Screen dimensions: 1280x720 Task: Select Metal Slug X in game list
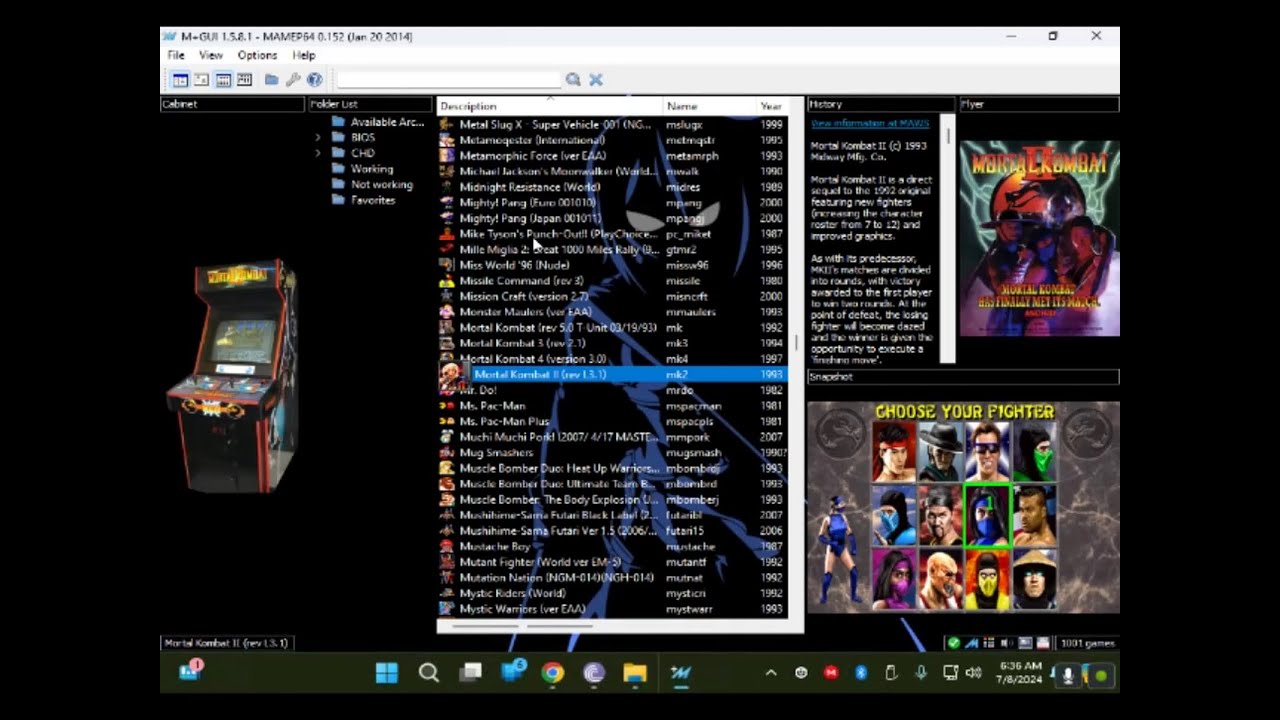pyautogui.click(x=612, y=125)
